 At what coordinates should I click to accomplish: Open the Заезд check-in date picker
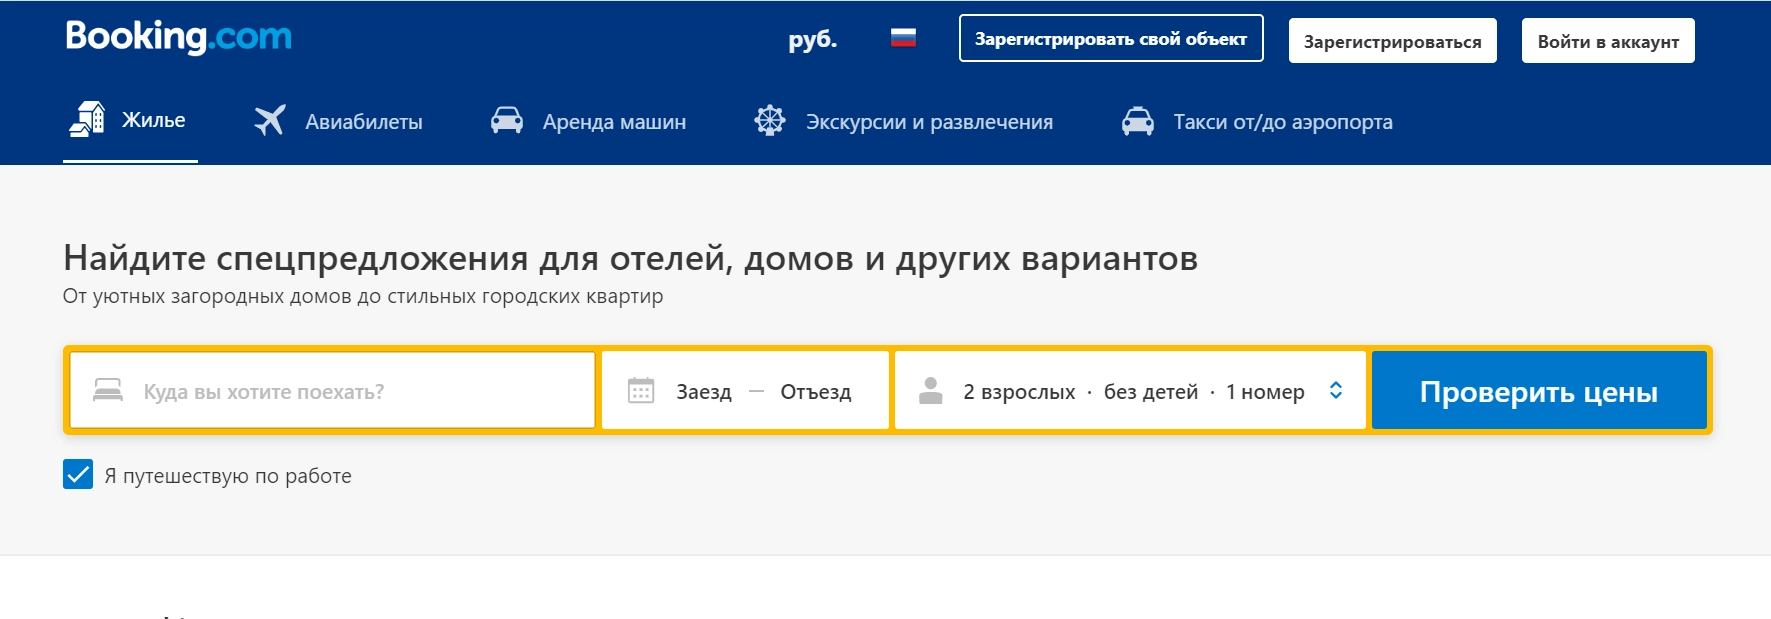pos(704,392)
